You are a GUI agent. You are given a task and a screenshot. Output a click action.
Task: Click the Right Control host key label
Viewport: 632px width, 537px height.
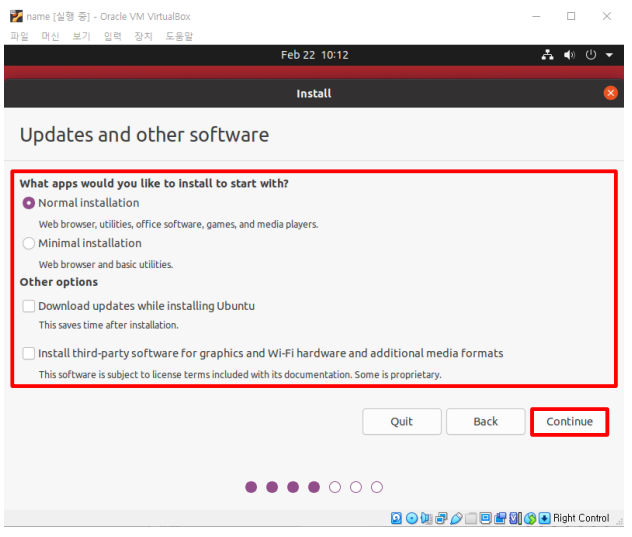coord(581,518)
